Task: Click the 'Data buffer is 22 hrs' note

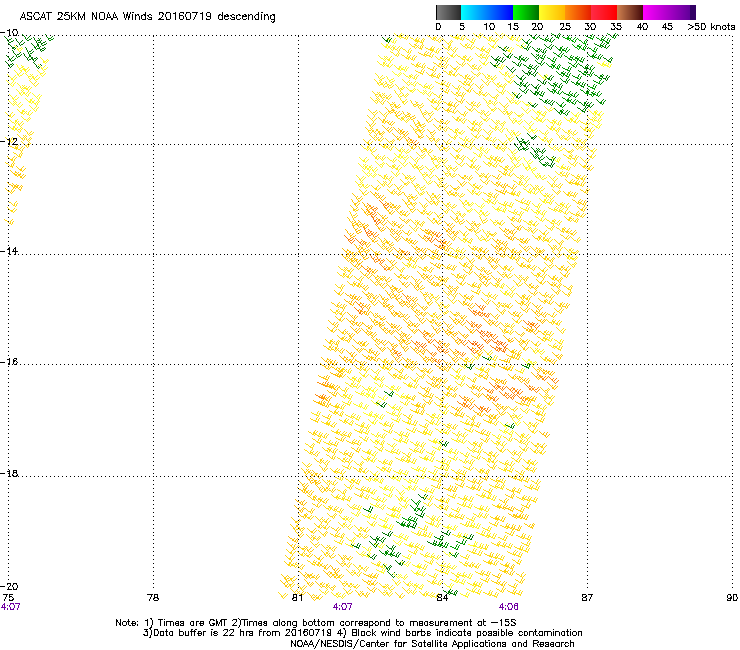Action: (x=362, y=633)
